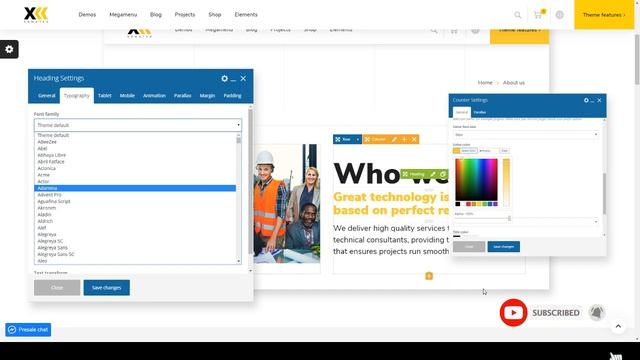Click the Clear button next to color value
640x360 pixels.
pos(504,151)
